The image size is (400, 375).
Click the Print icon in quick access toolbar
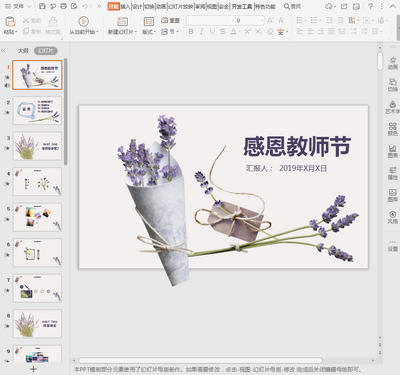click(x=63, y=6)
